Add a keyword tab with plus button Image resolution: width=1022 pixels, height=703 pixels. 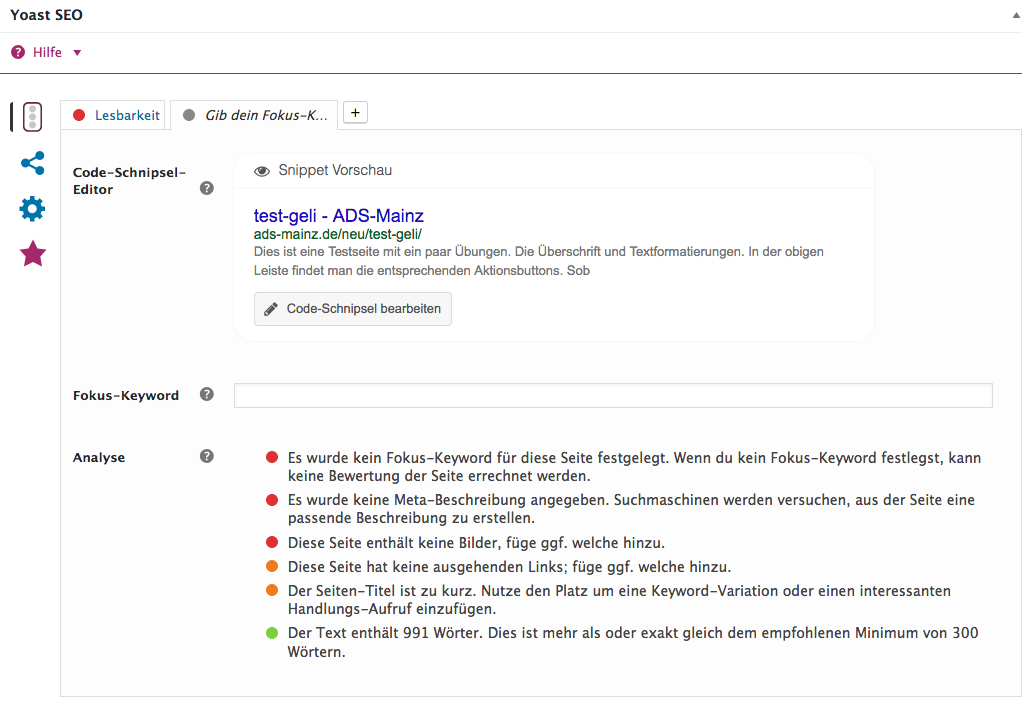click(x=355, y=113)
